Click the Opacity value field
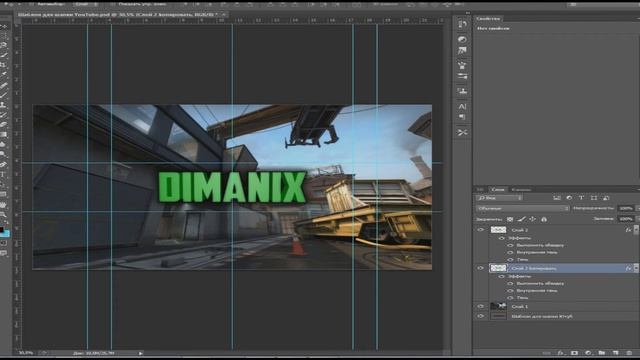The height and width of the screenshot is (360, 640). click(x=626, y=208)
